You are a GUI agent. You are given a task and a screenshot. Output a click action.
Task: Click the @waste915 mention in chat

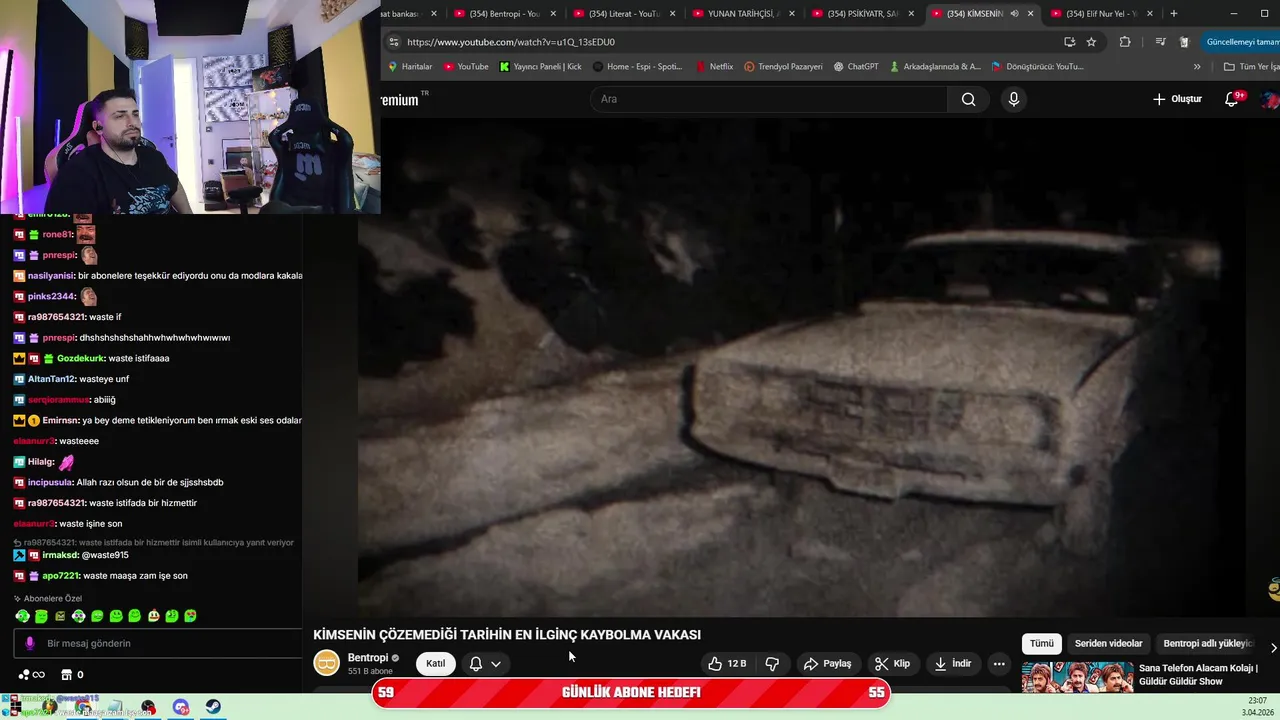coord(104,555)
